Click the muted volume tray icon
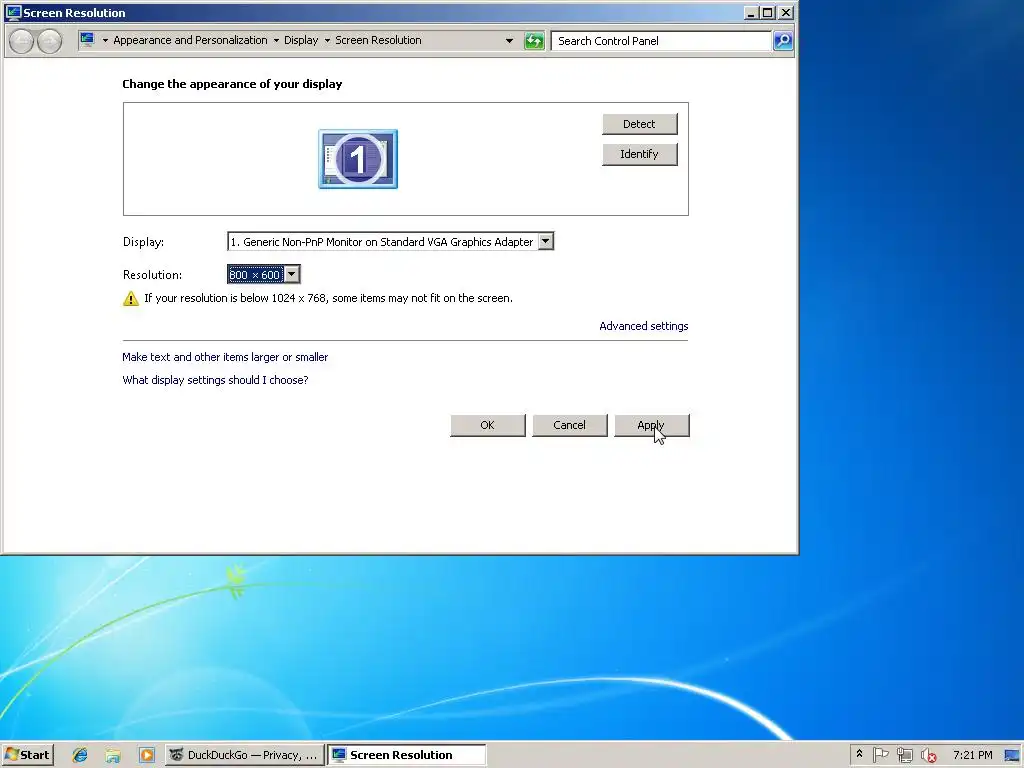 tap(928, 756)
